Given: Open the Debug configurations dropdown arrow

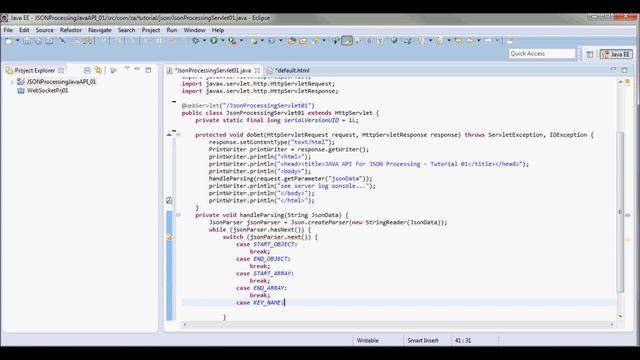Looking at the screenshot, I should (x=204, y=41).
